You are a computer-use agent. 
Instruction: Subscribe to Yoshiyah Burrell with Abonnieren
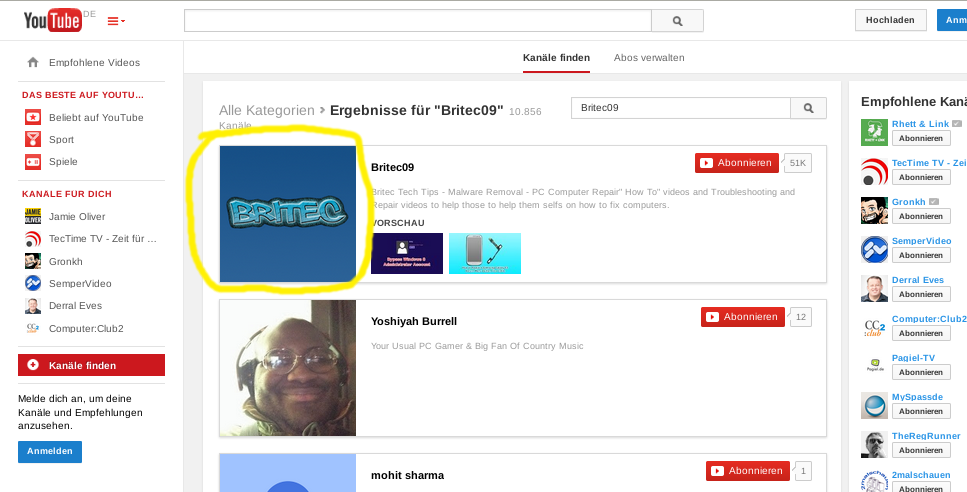743,317
